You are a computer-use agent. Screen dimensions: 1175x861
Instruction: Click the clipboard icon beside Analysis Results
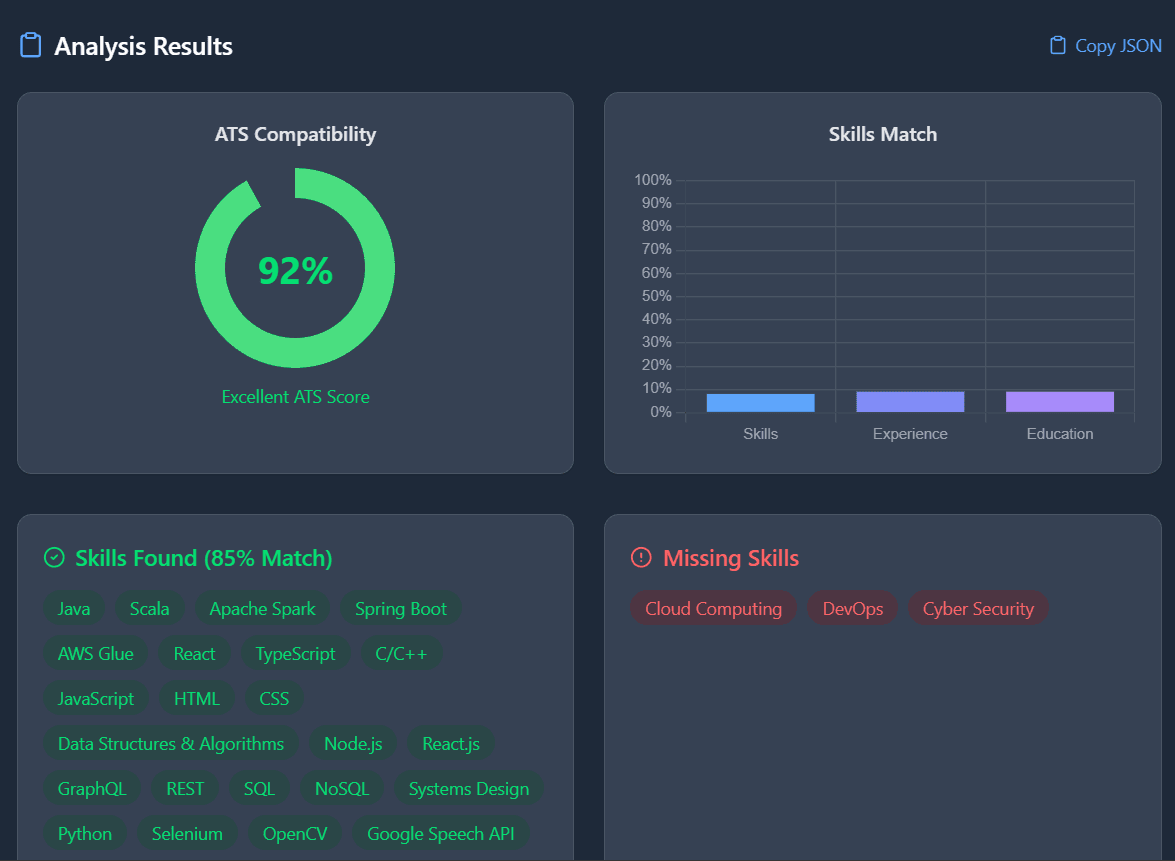31,45
